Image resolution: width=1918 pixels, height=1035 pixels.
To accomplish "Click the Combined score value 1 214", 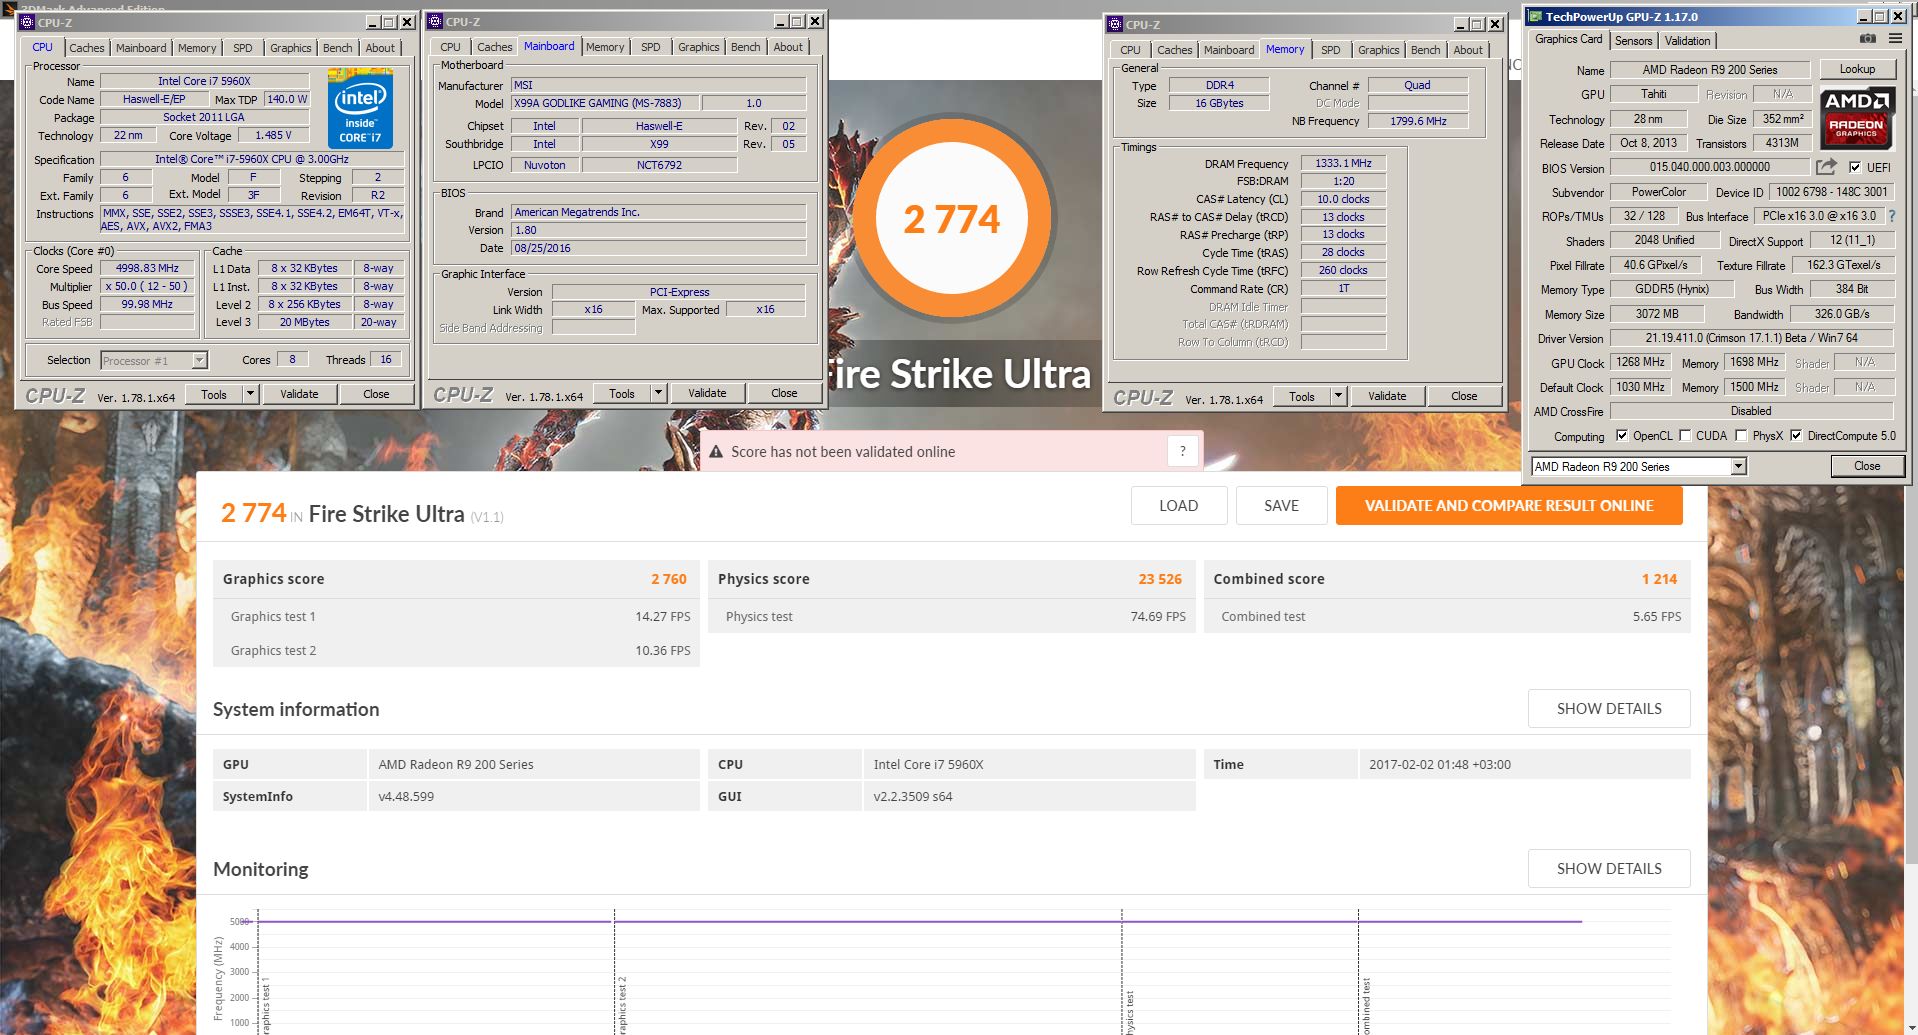I will tap(1660, 579).
